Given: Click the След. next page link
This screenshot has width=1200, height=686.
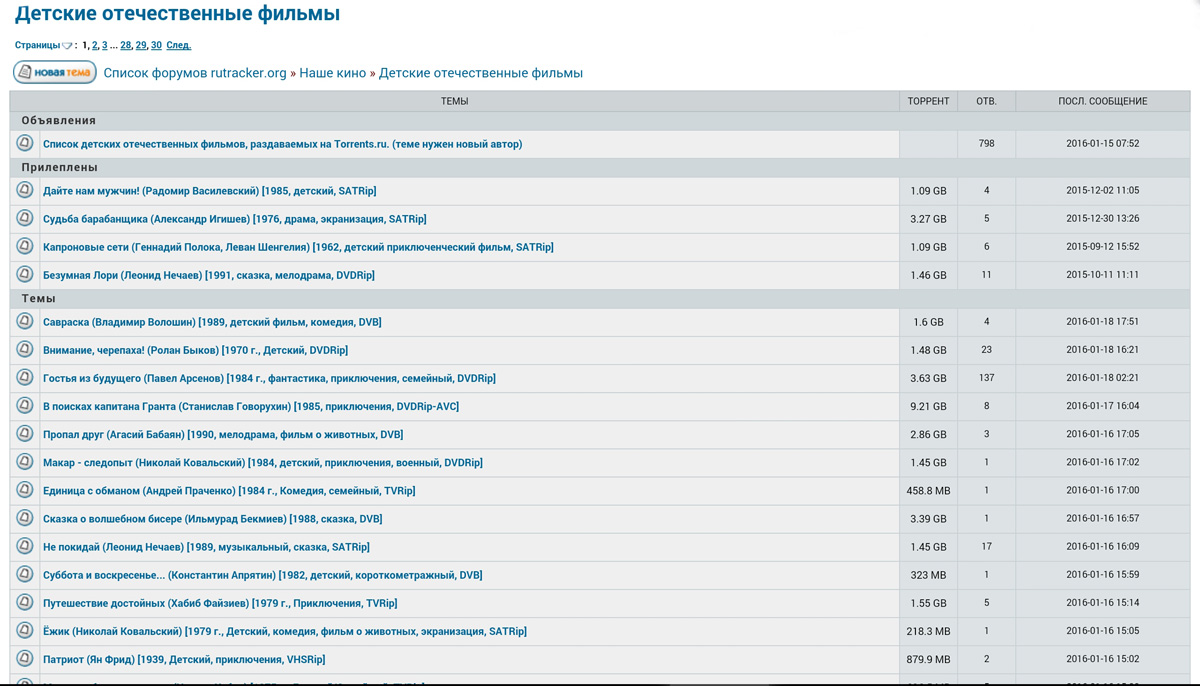Looking at the screenshot, I should pos(178,45).
